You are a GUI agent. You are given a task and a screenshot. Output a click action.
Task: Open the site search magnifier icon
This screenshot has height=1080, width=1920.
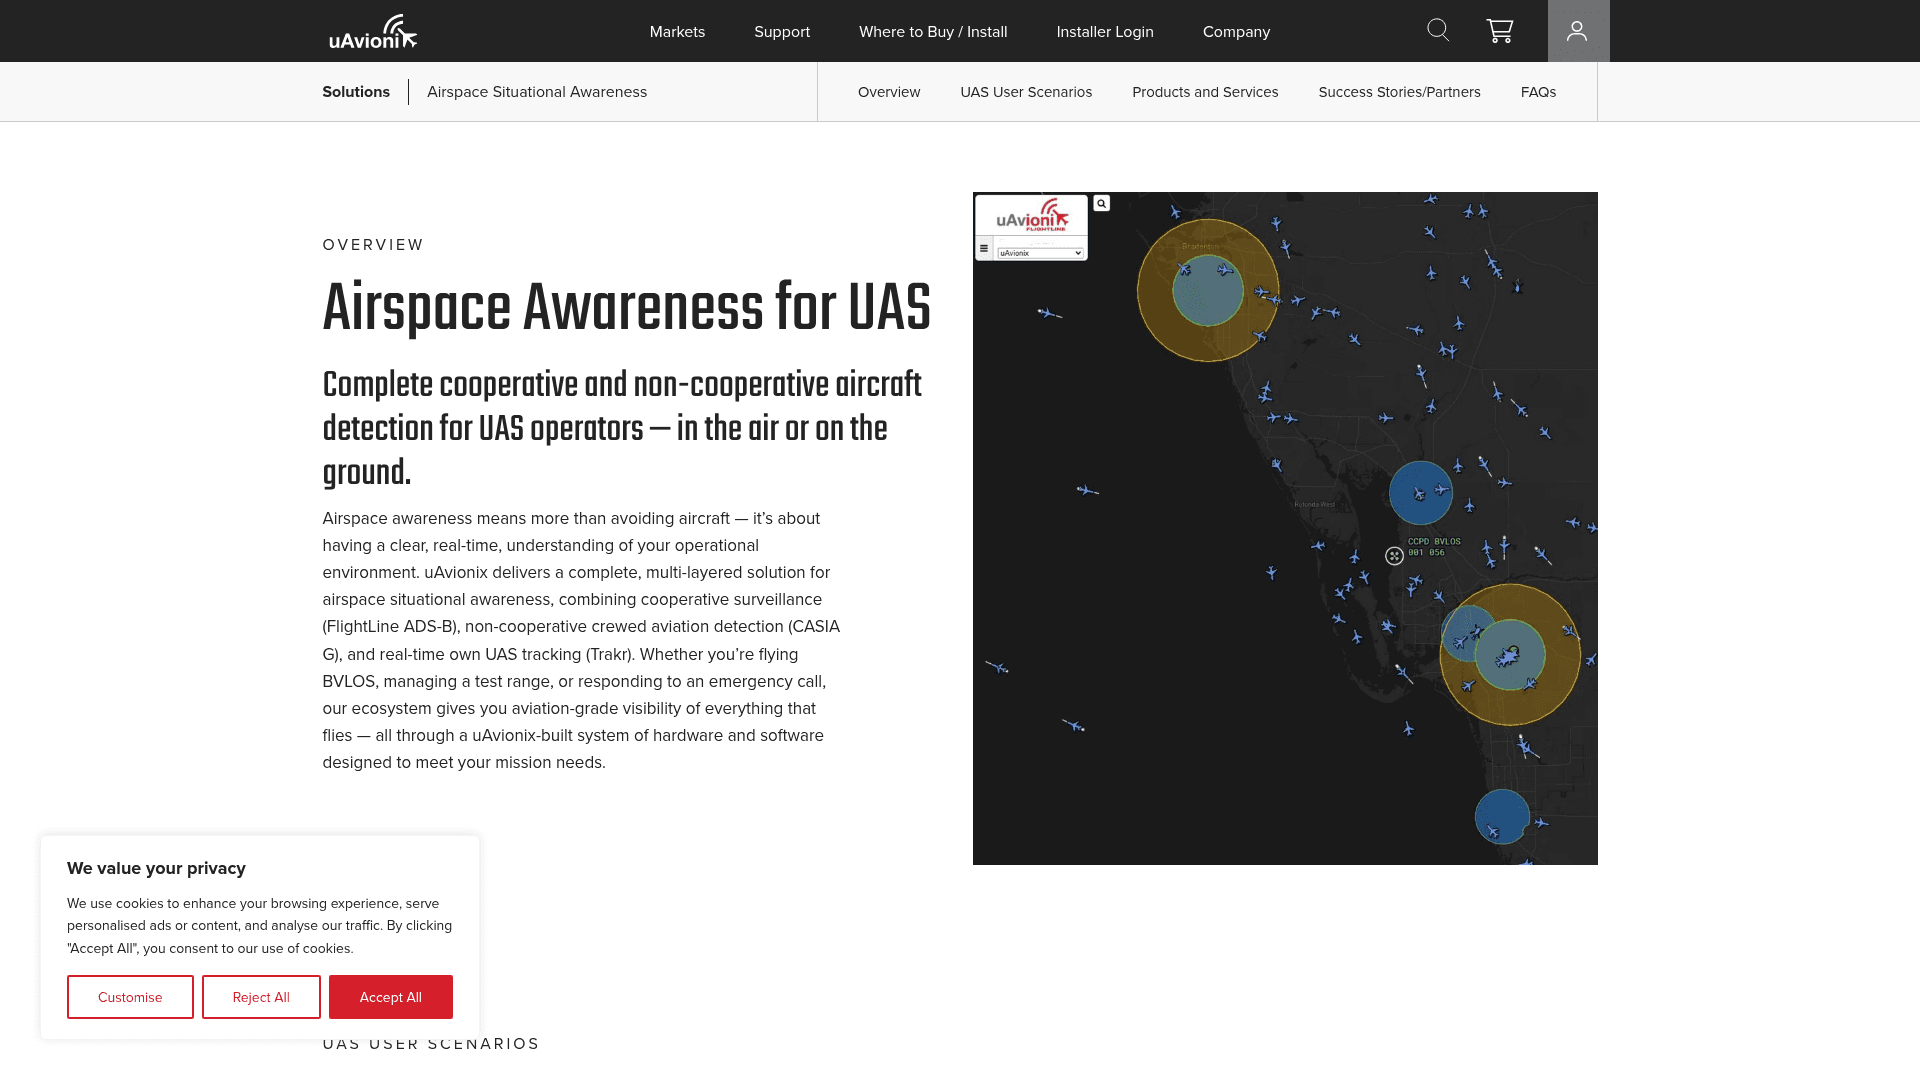click(1438, 30)
